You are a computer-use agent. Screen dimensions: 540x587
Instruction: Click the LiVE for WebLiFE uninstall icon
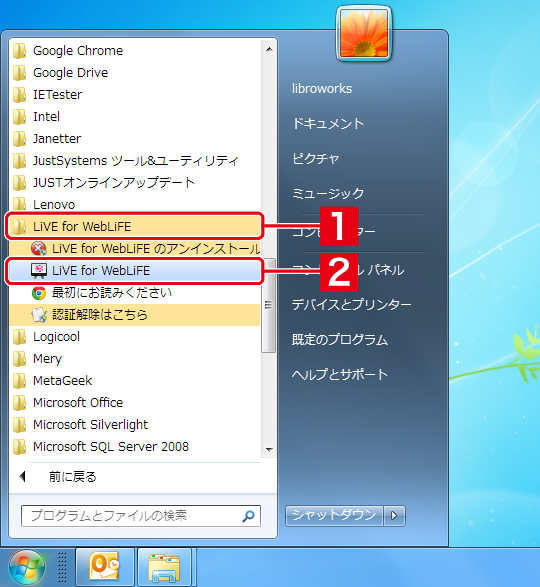pos(39,249)
